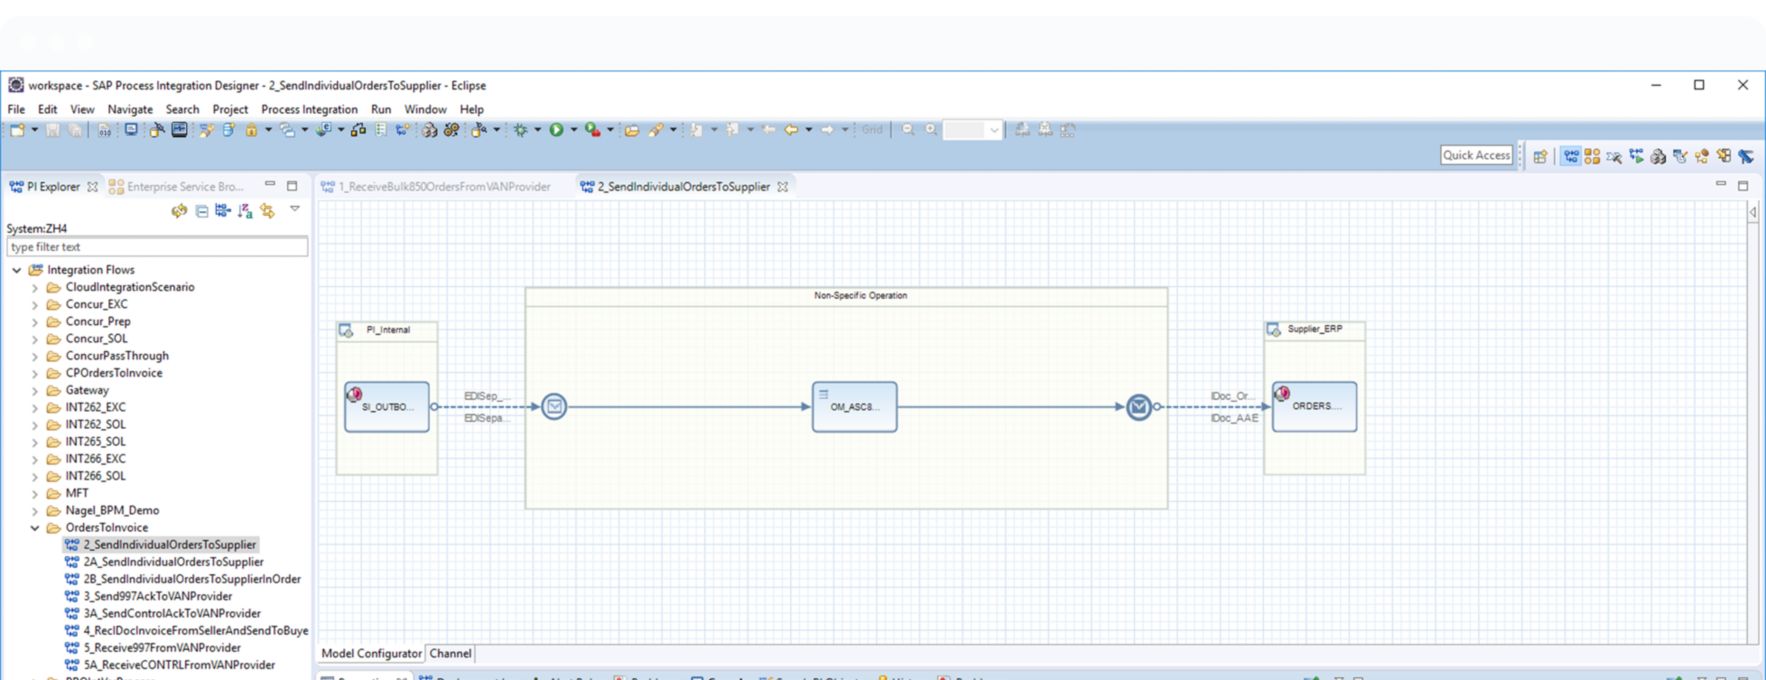Maximize the PI Explorer panel
The height and width of the screenshot is (680, 1766).
tap(292, 186)
